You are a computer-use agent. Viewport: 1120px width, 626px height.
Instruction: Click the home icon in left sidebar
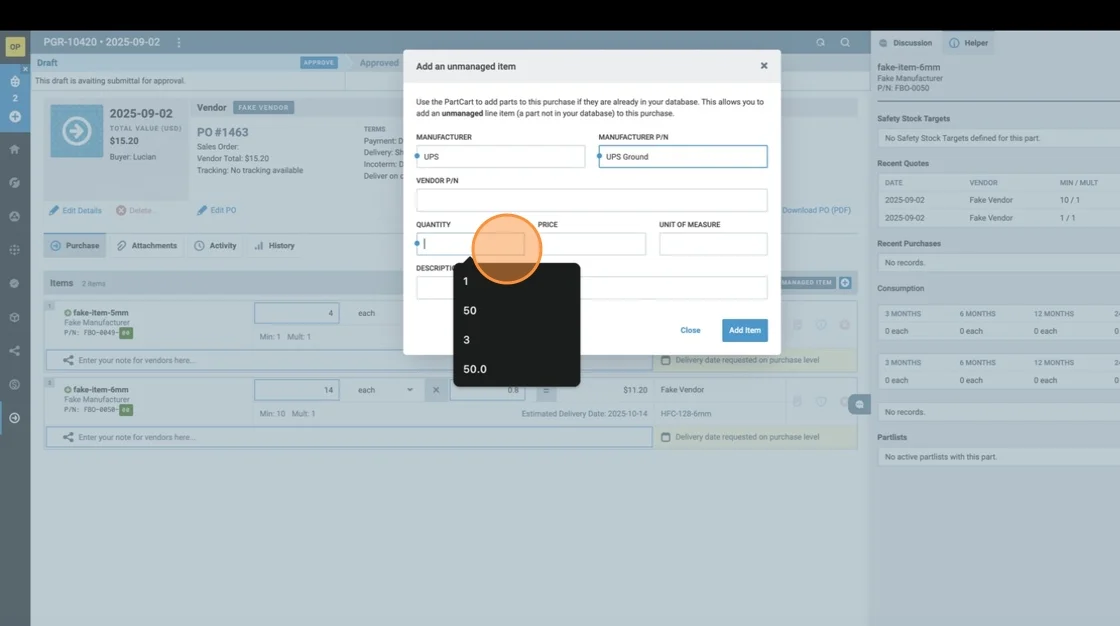coord(14,149)
